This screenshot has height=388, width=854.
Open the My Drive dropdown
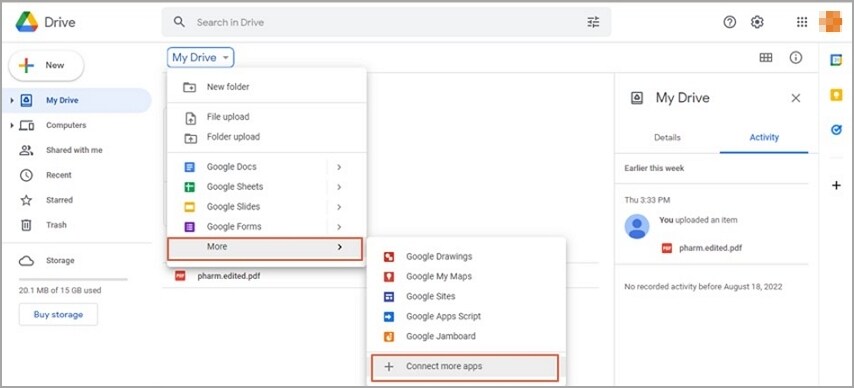click(201, 58)
